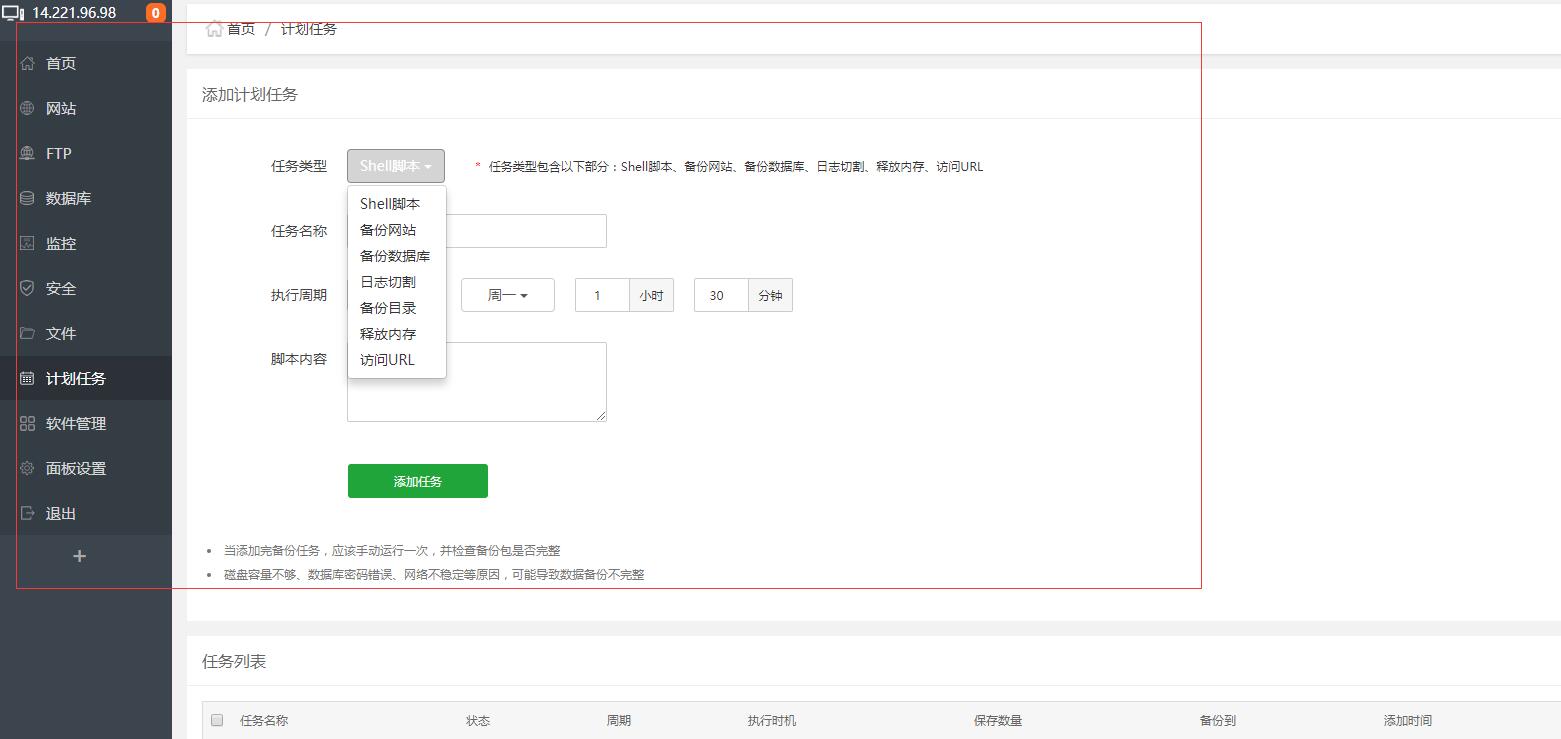Click the 周期 column header

(619, 720)
